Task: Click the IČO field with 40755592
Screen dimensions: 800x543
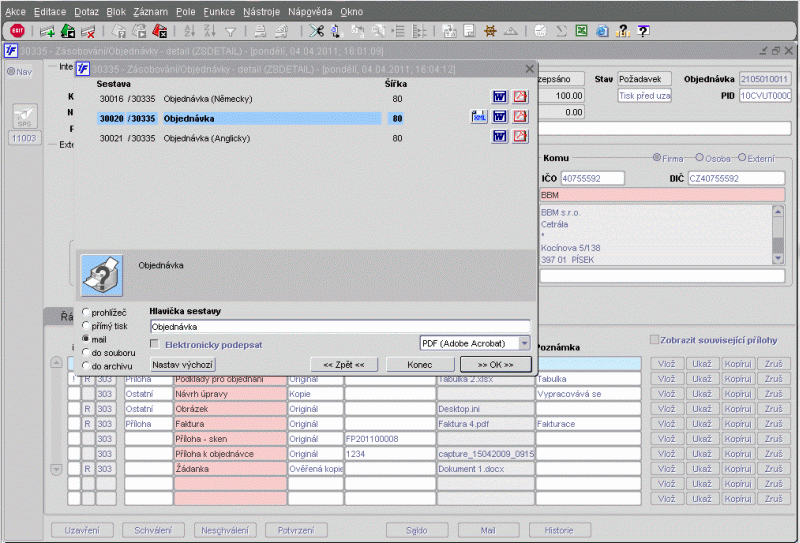Action: 592,178
